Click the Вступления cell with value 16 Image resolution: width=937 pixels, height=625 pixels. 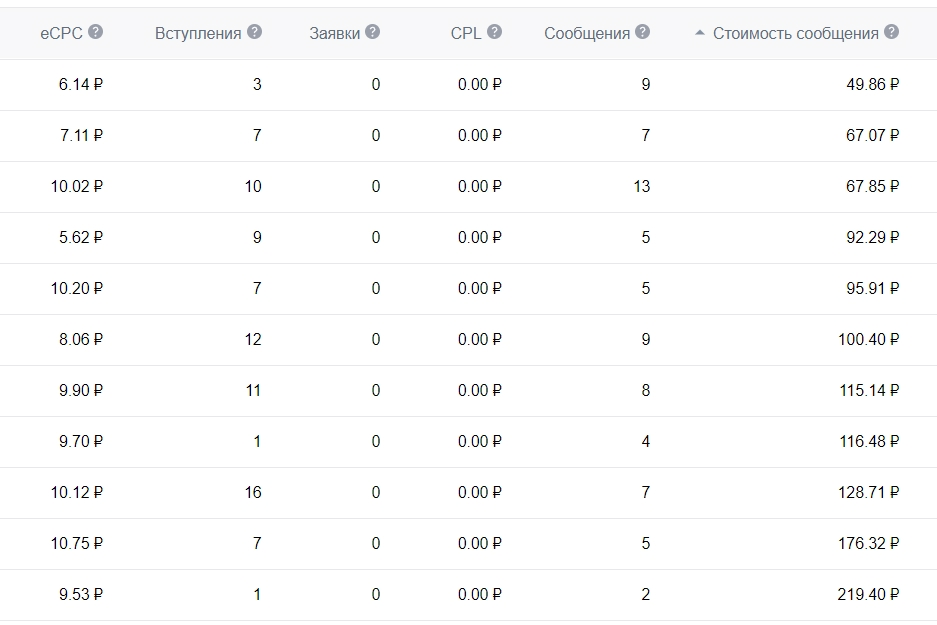[x=253, y=493]
